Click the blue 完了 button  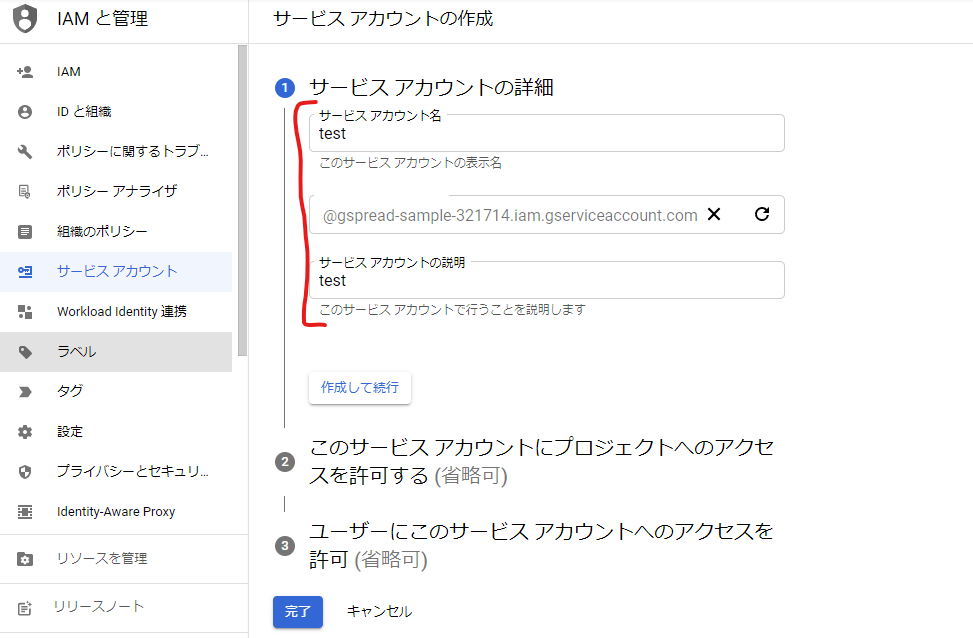coord(297,611)
